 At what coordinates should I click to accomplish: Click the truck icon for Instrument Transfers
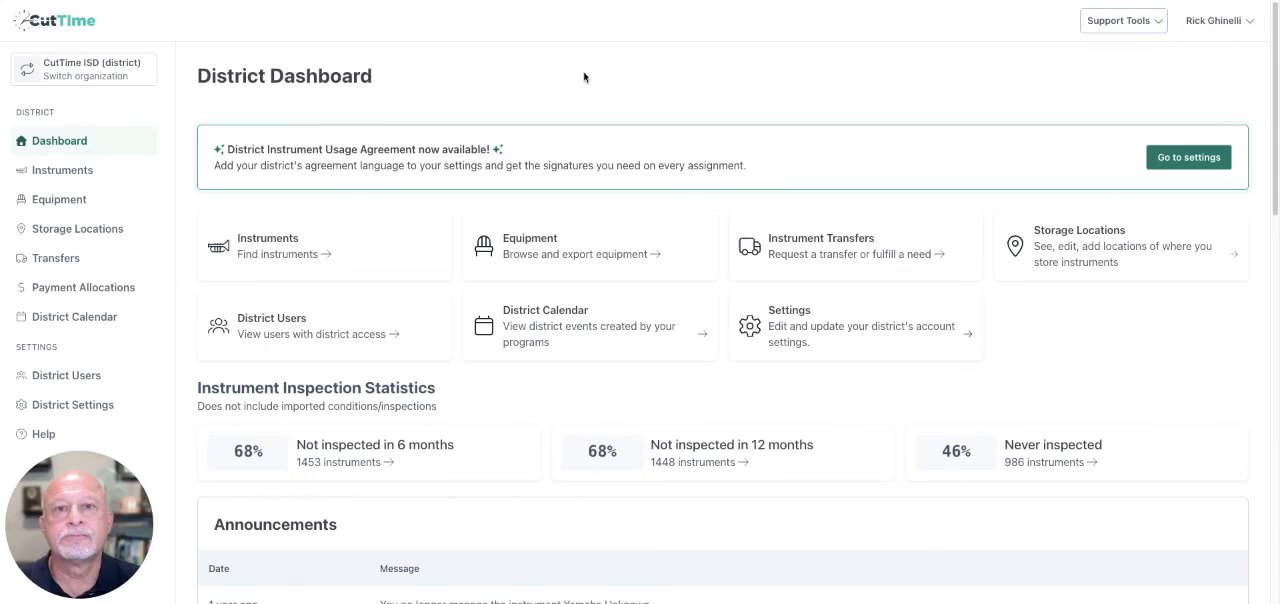point(749,246)
